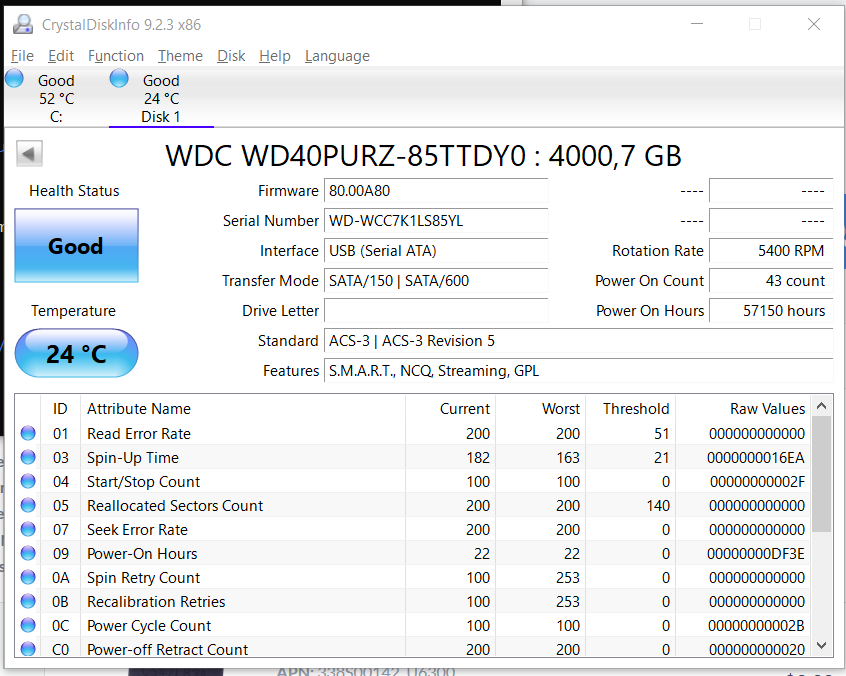This screenshot has height=676, width=846.
Task: Click the Attribute Name column header
Action: (139, 409)
